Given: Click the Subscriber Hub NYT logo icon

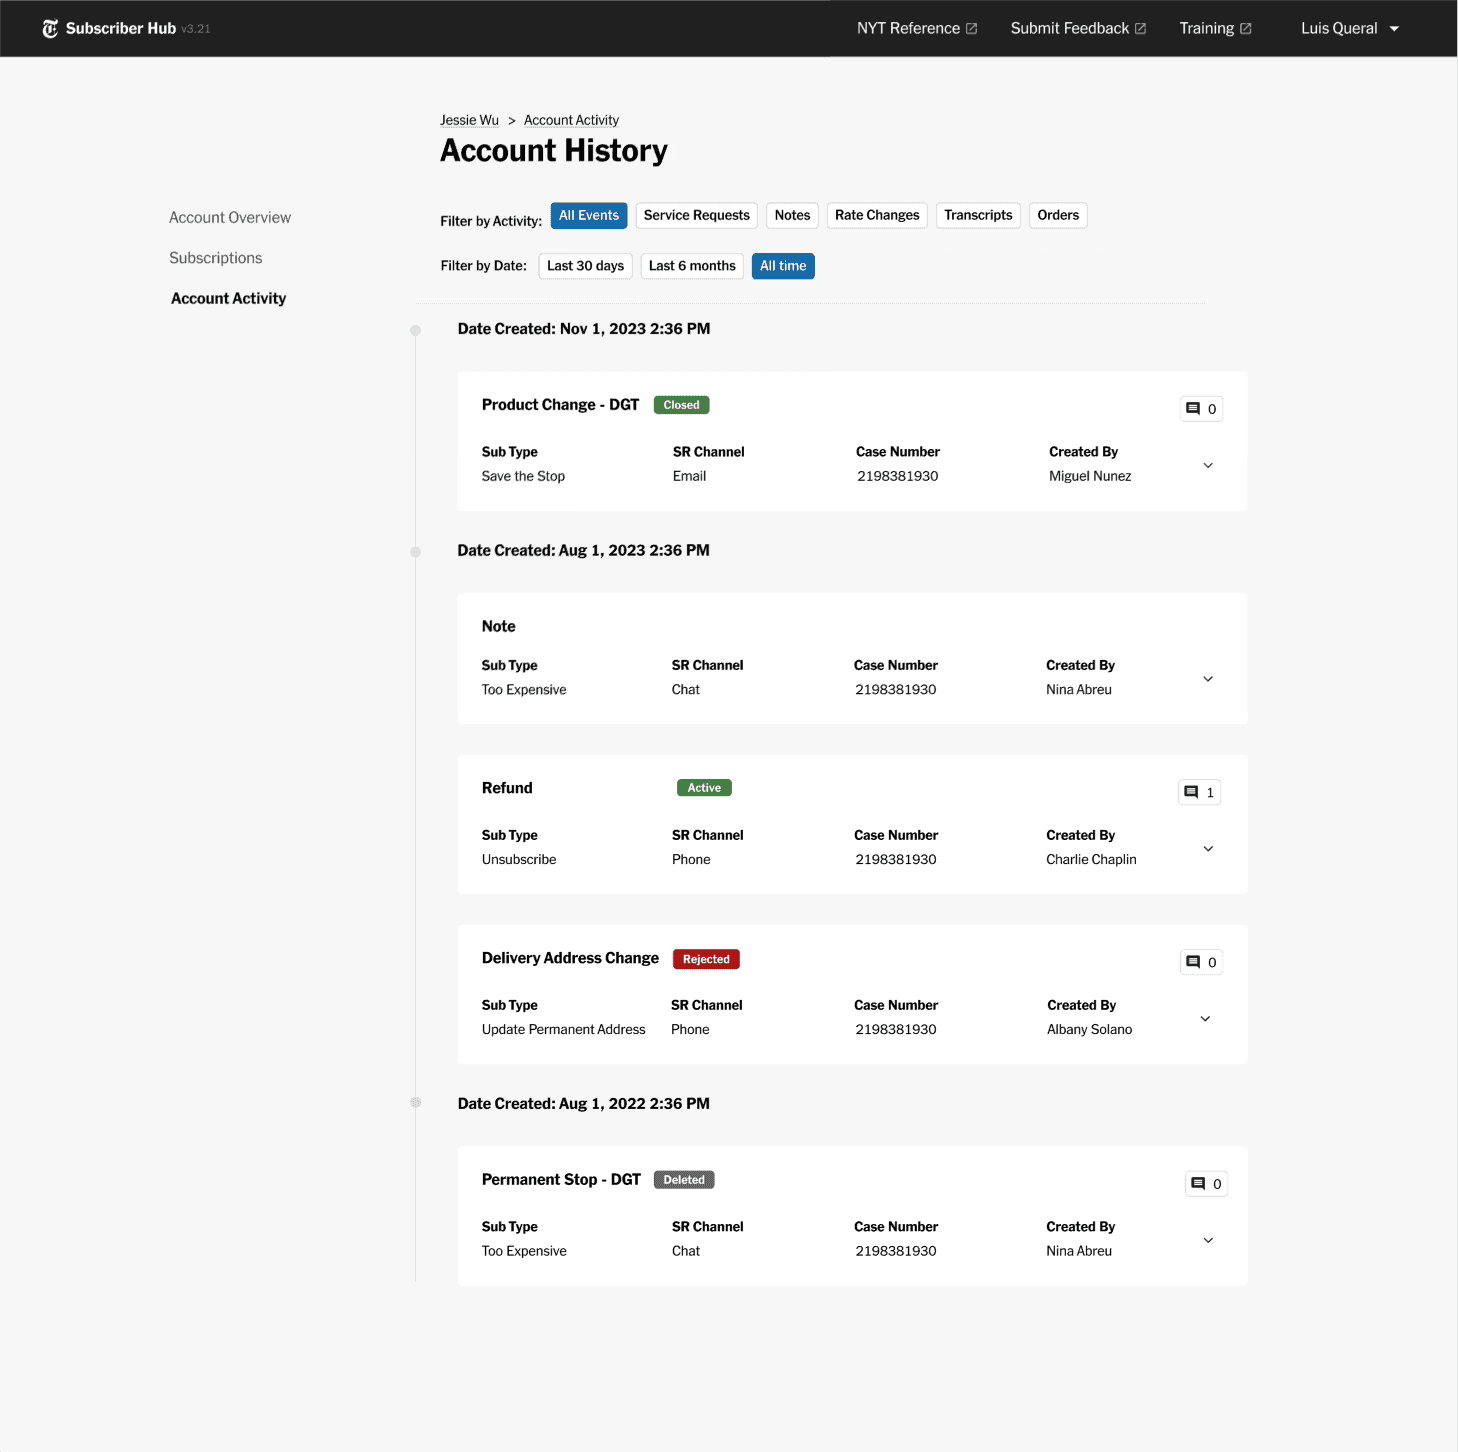Looking at the screenshot, I should pyautogui.click(x=50, y=29).
